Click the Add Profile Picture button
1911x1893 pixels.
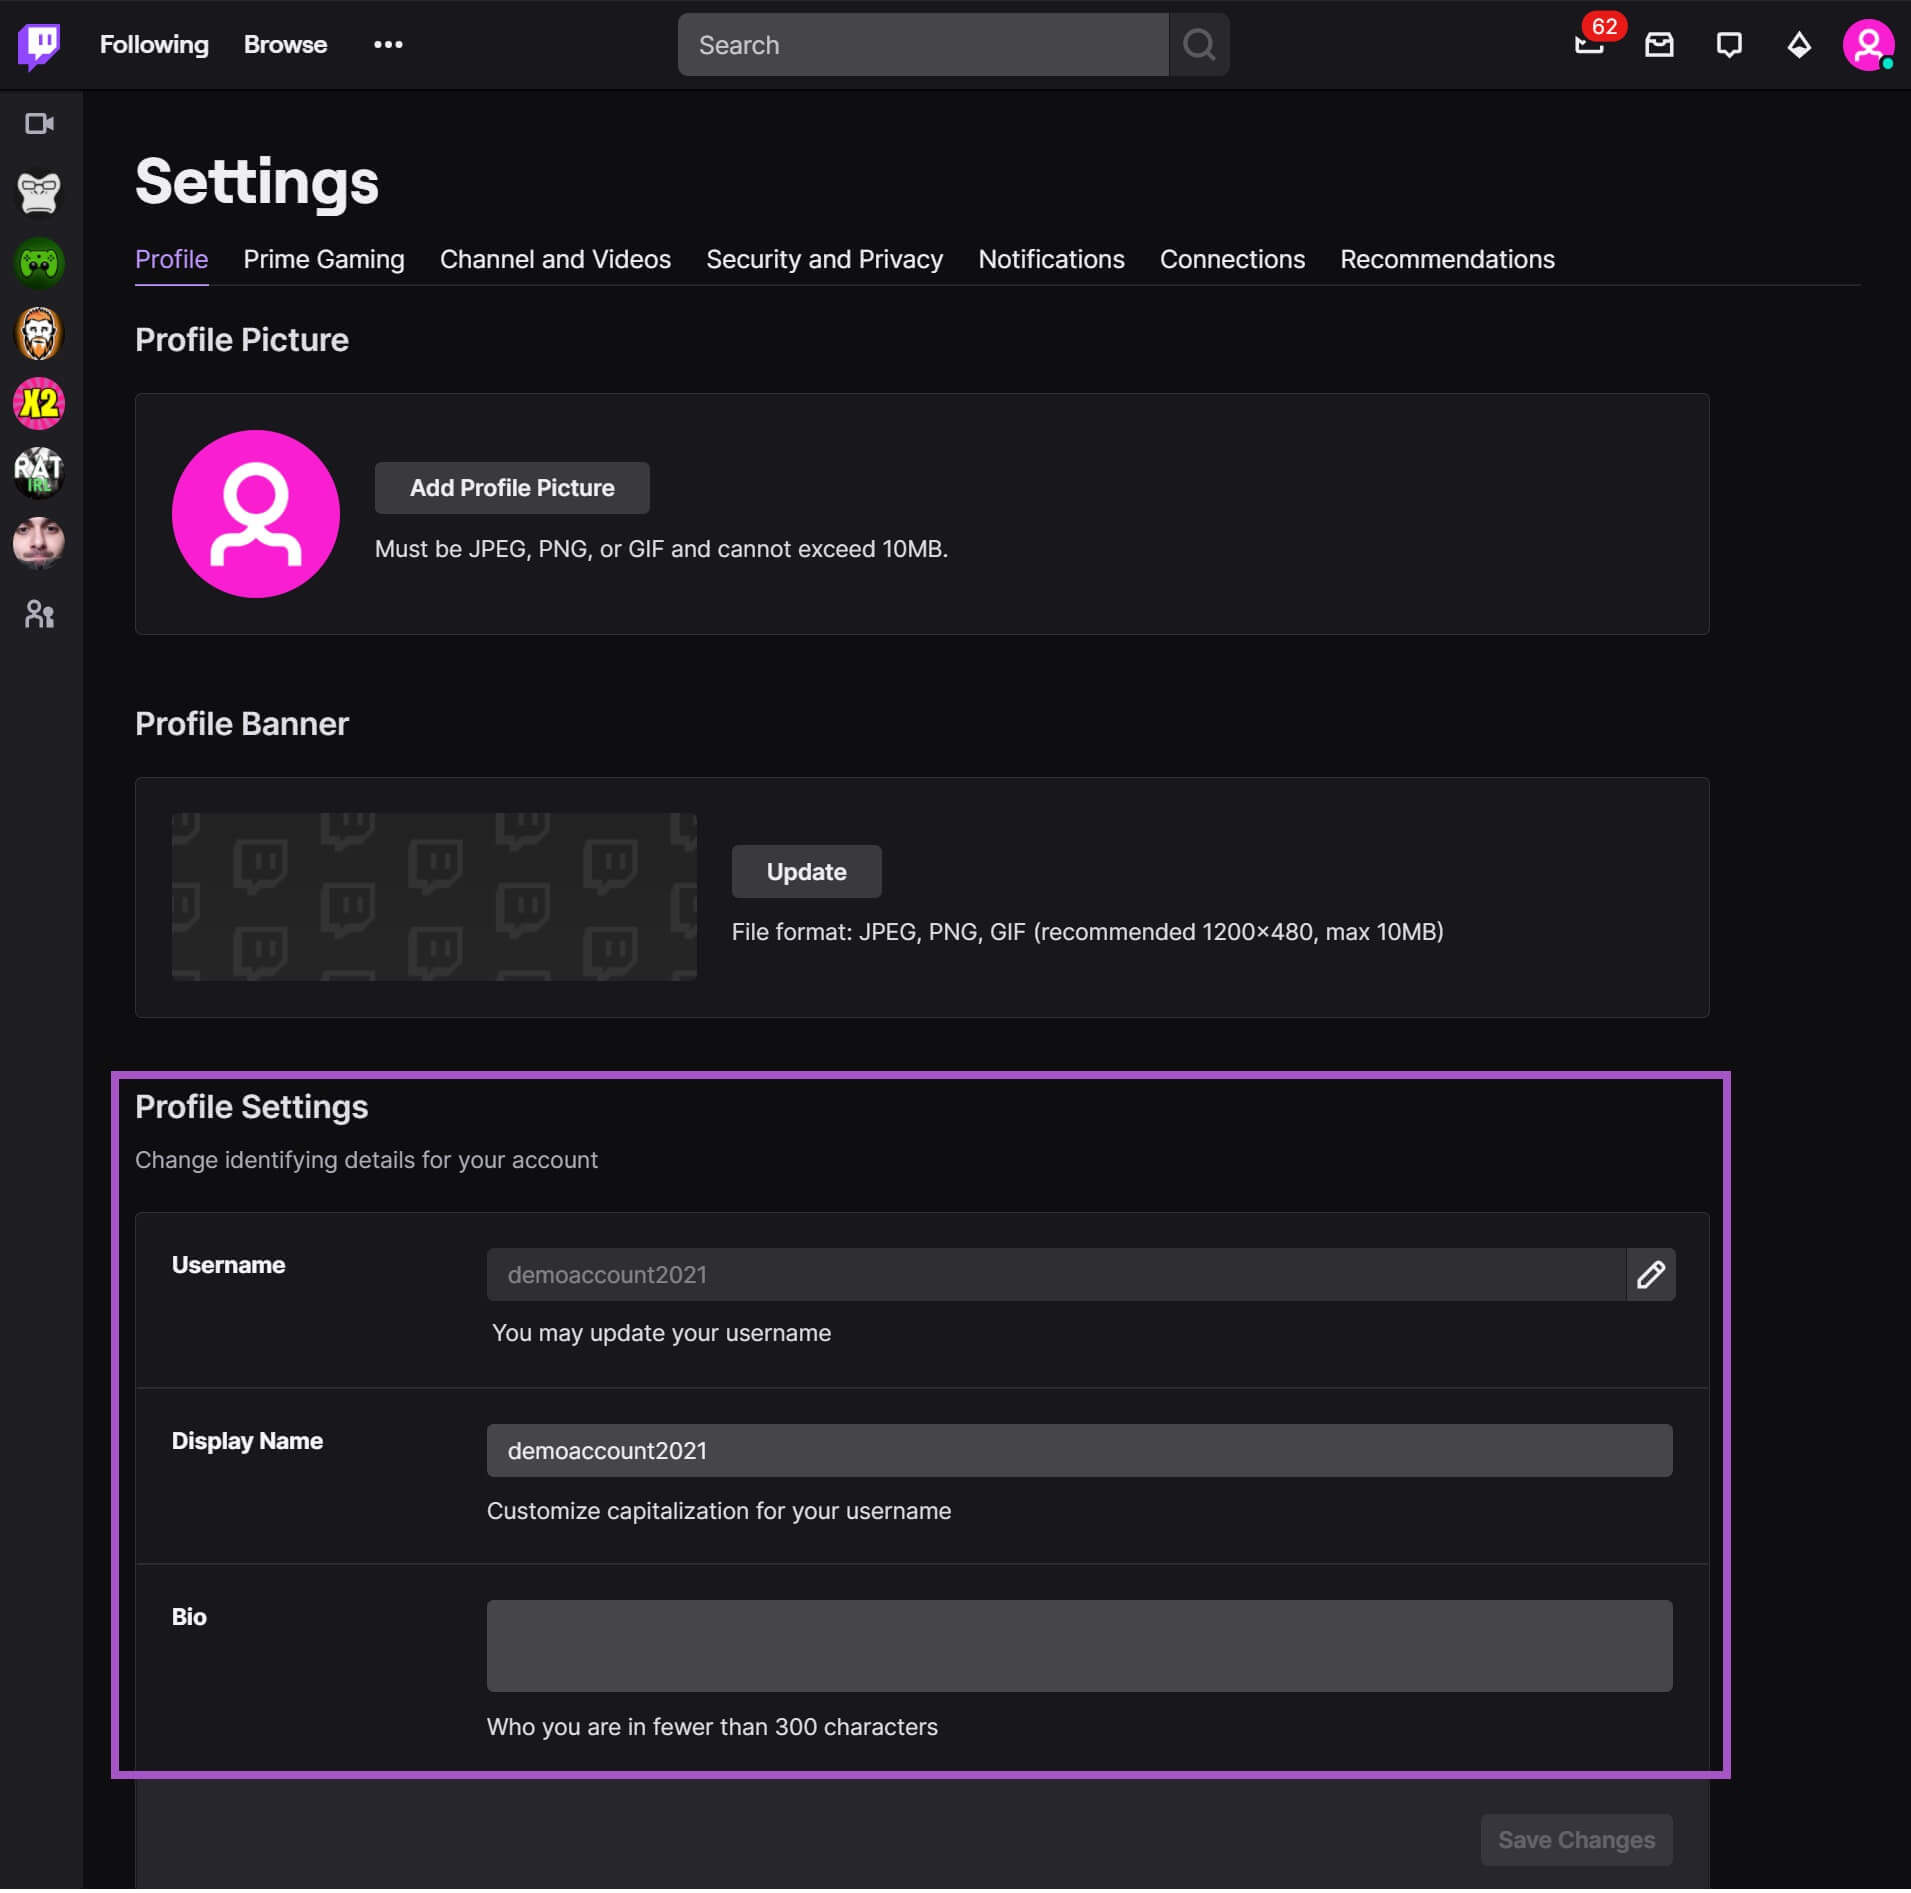tap(512, 488)
